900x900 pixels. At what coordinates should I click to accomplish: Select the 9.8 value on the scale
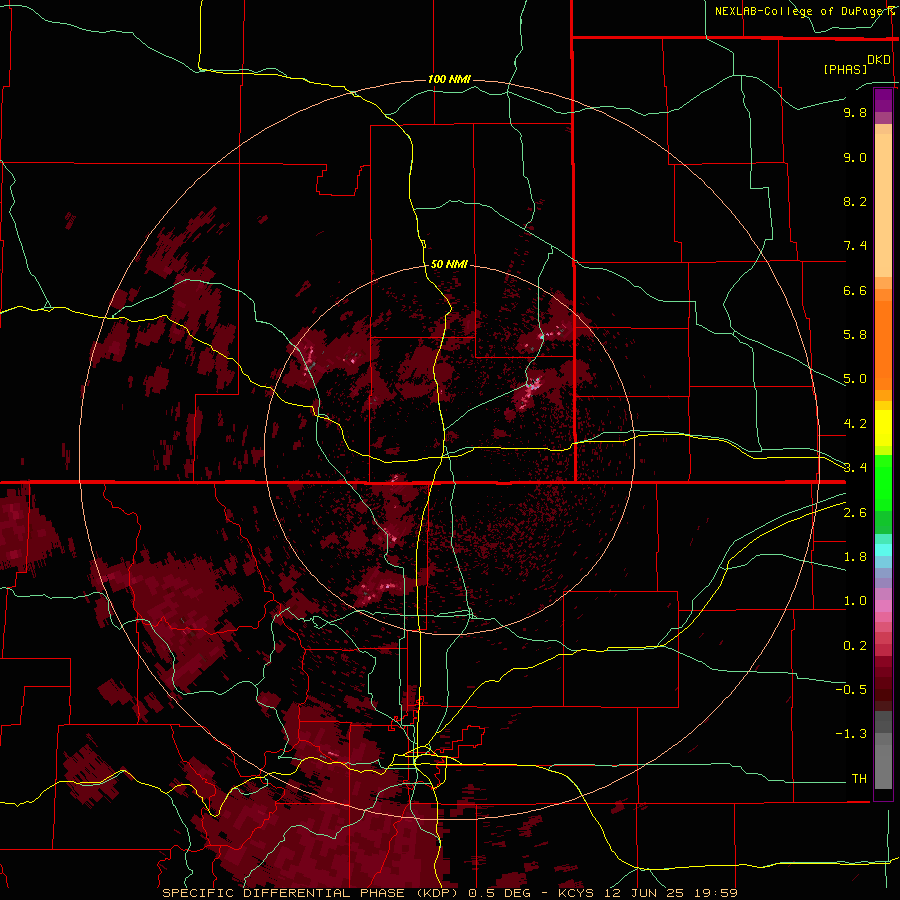[x=855, y=112]
